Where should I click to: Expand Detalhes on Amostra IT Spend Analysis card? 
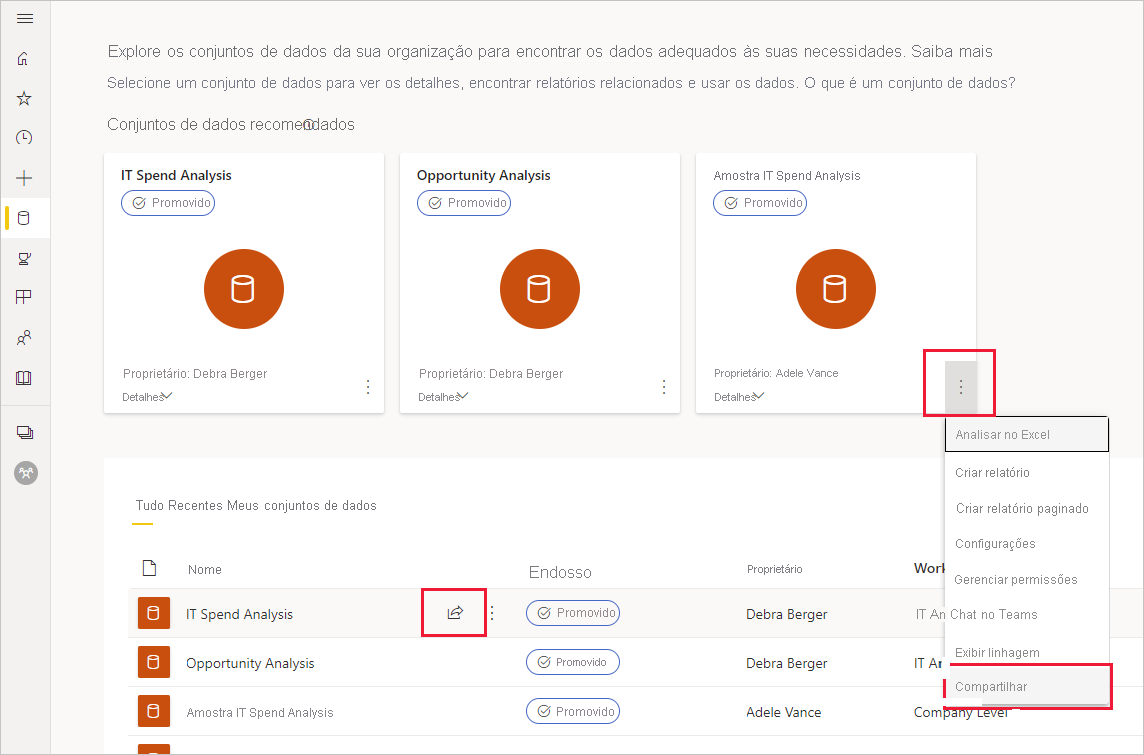click(739, 397)
